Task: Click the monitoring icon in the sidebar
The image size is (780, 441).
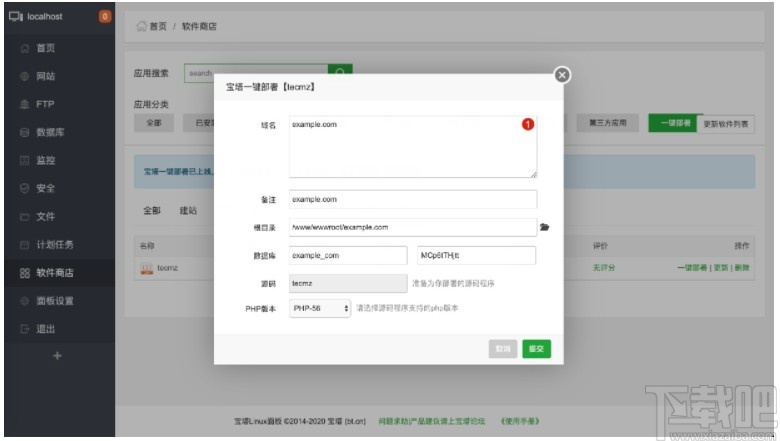Action: (25, 160)
